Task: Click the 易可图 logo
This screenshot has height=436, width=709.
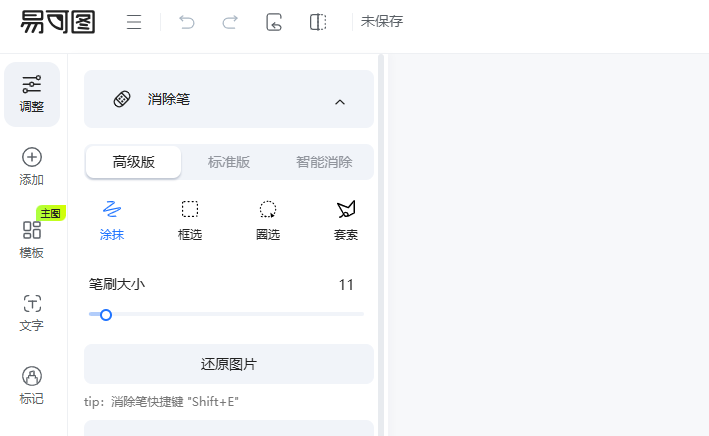Action: click(58, 22)
